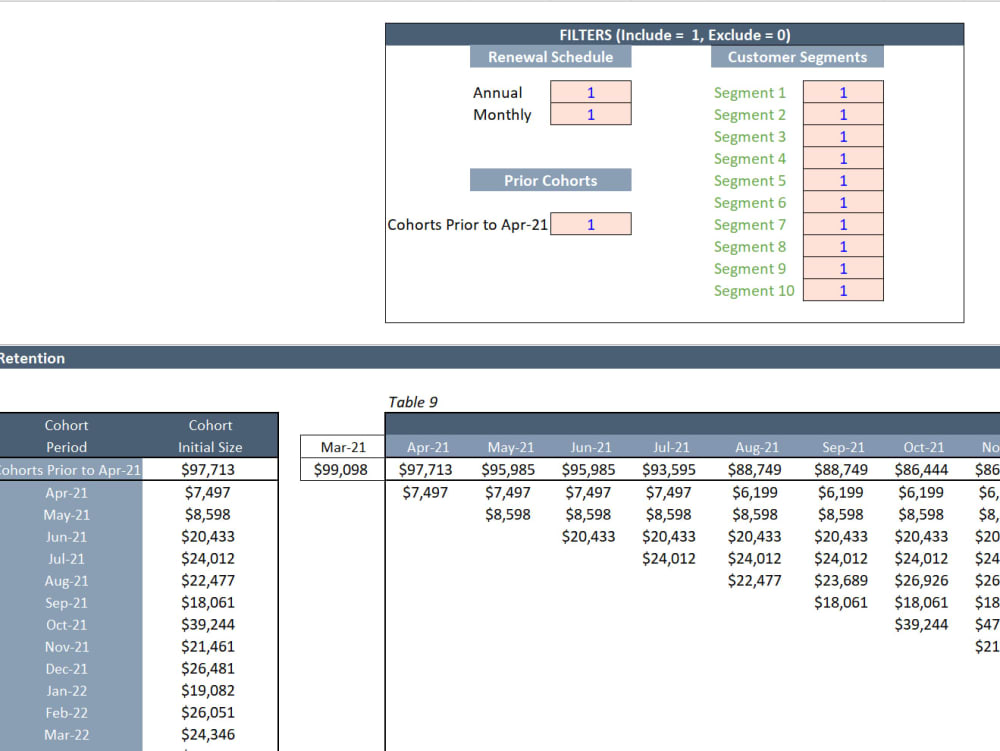The image size is (1000, 751).
Task: Select the Prior Cohorts header
Action: pos(551,180)
